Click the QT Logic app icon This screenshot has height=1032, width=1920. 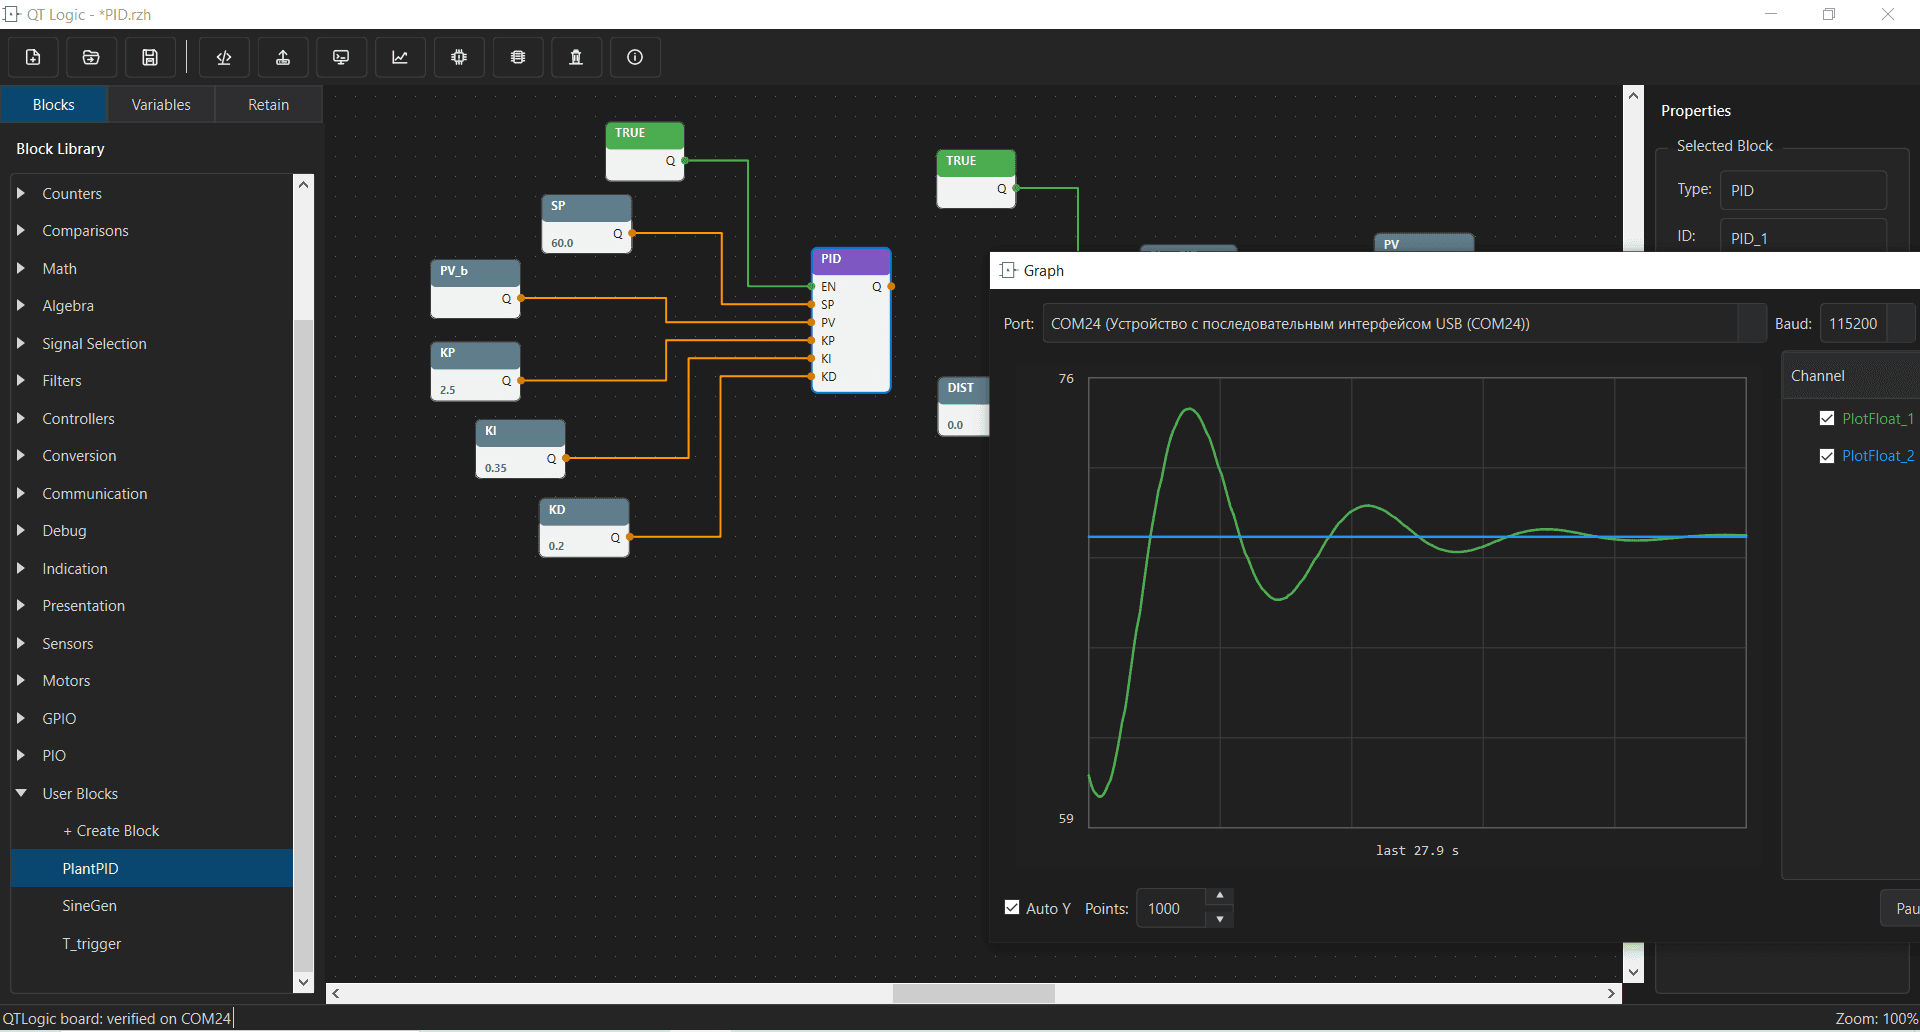[x=11, y=14]
